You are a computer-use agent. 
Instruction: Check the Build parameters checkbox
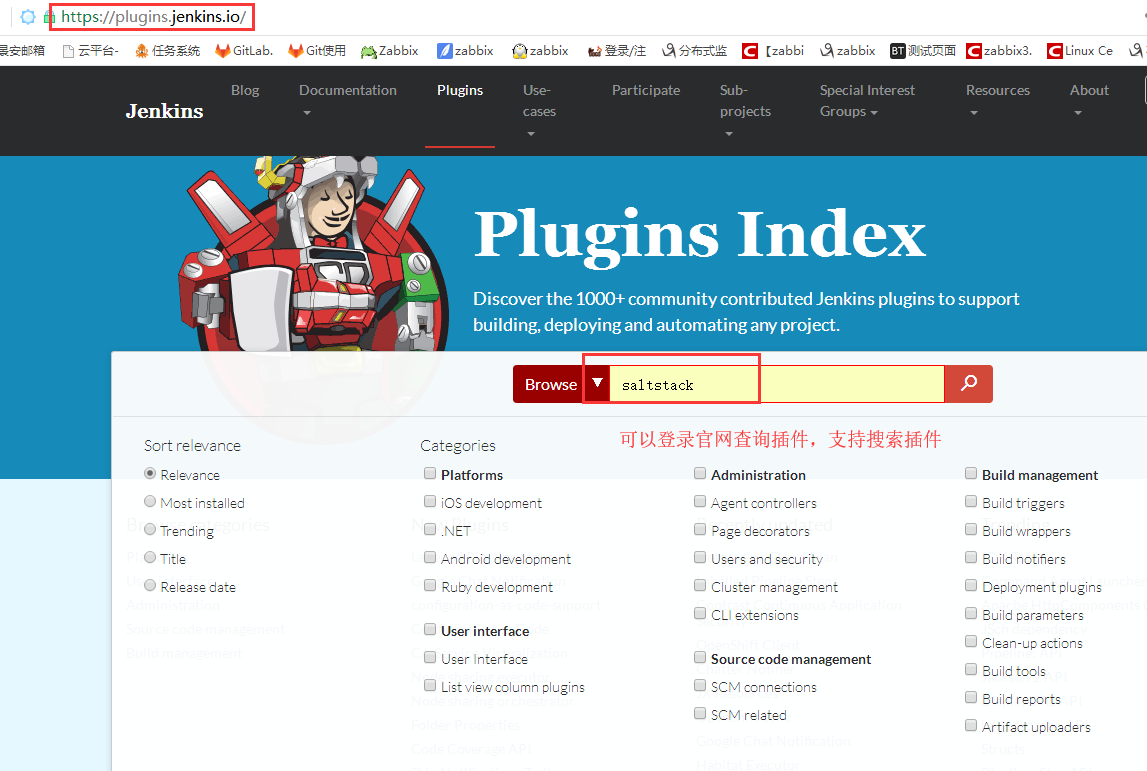click(971, 613)
